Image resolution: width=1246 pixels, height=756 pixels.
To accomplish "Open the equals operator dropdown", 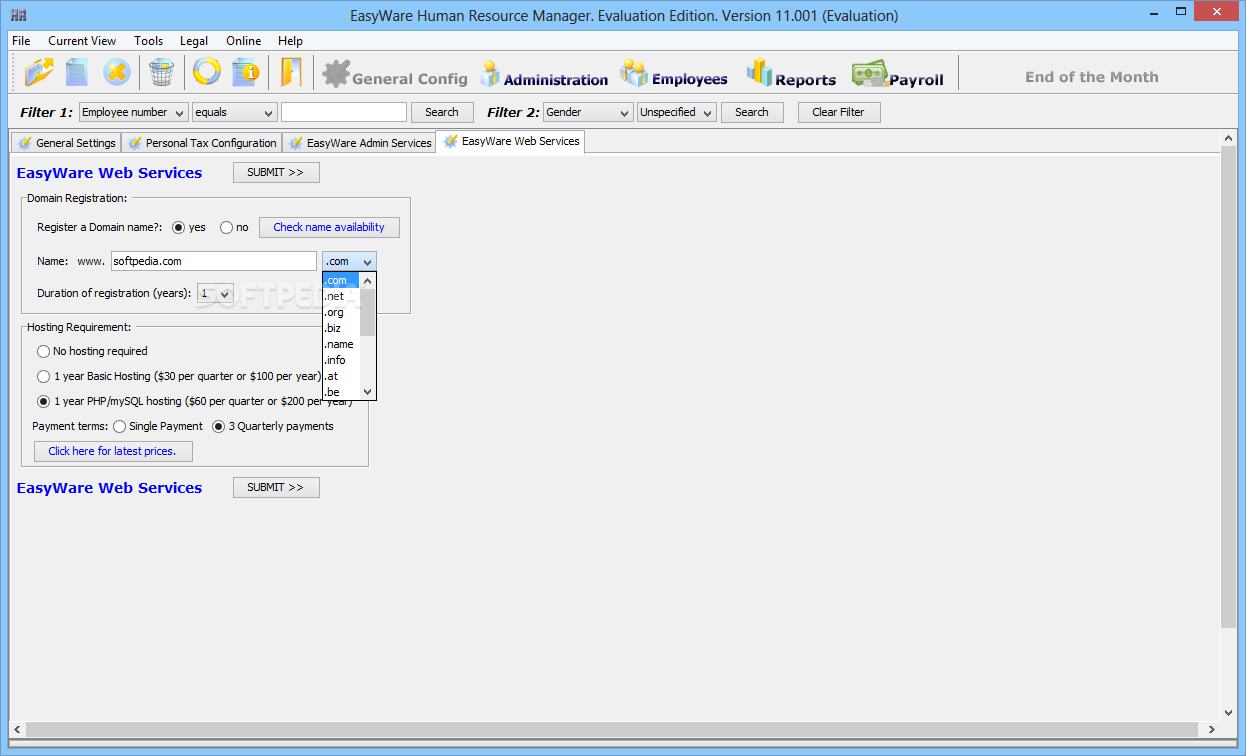I will click(234, 112).
